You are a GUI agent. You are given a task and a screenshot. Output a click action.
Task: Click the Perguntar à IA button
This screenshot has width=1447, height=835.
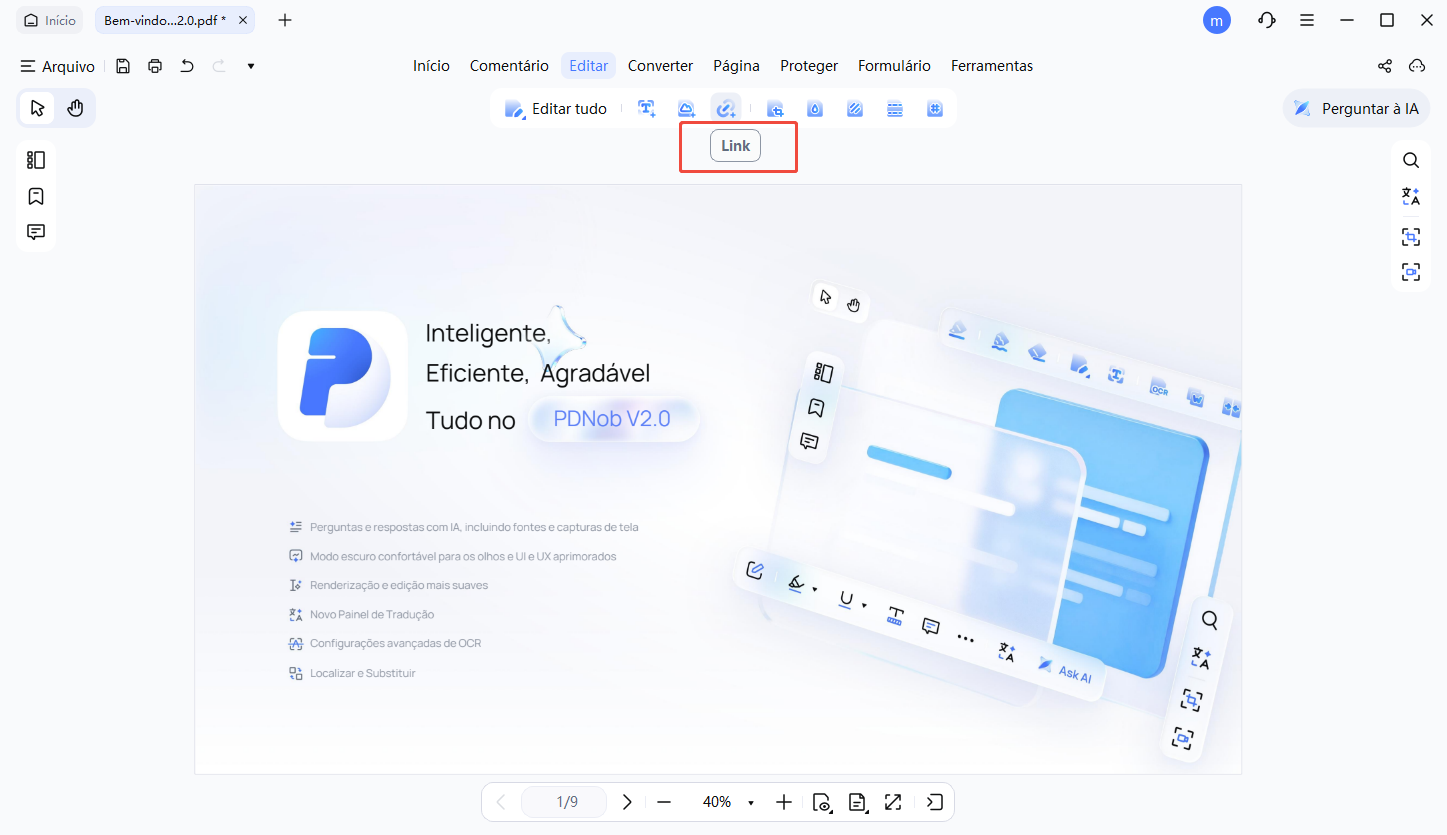1356,108
